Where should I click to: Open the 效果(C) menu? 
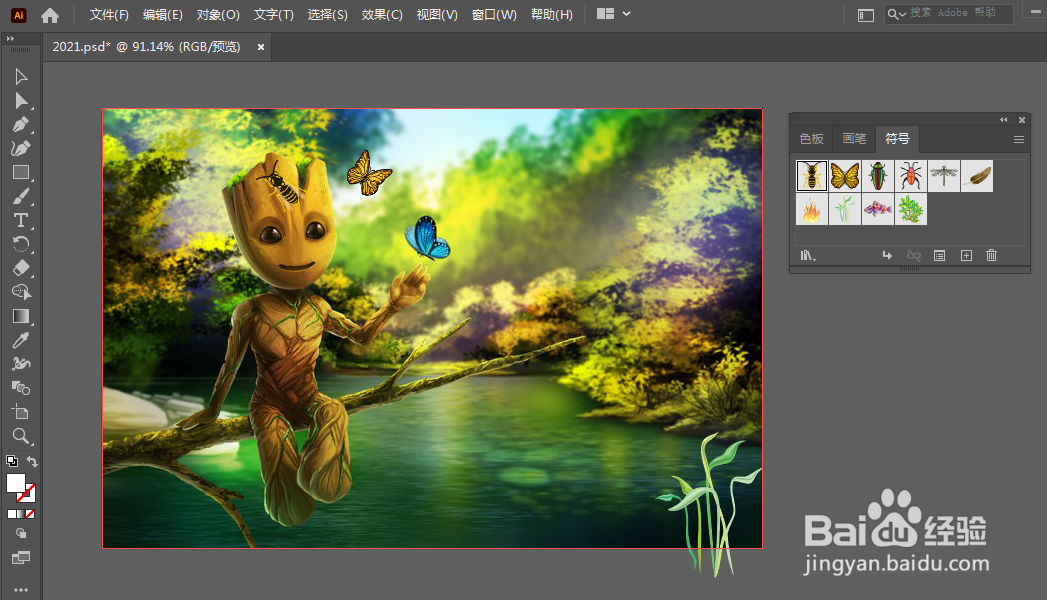pos(382,15)
